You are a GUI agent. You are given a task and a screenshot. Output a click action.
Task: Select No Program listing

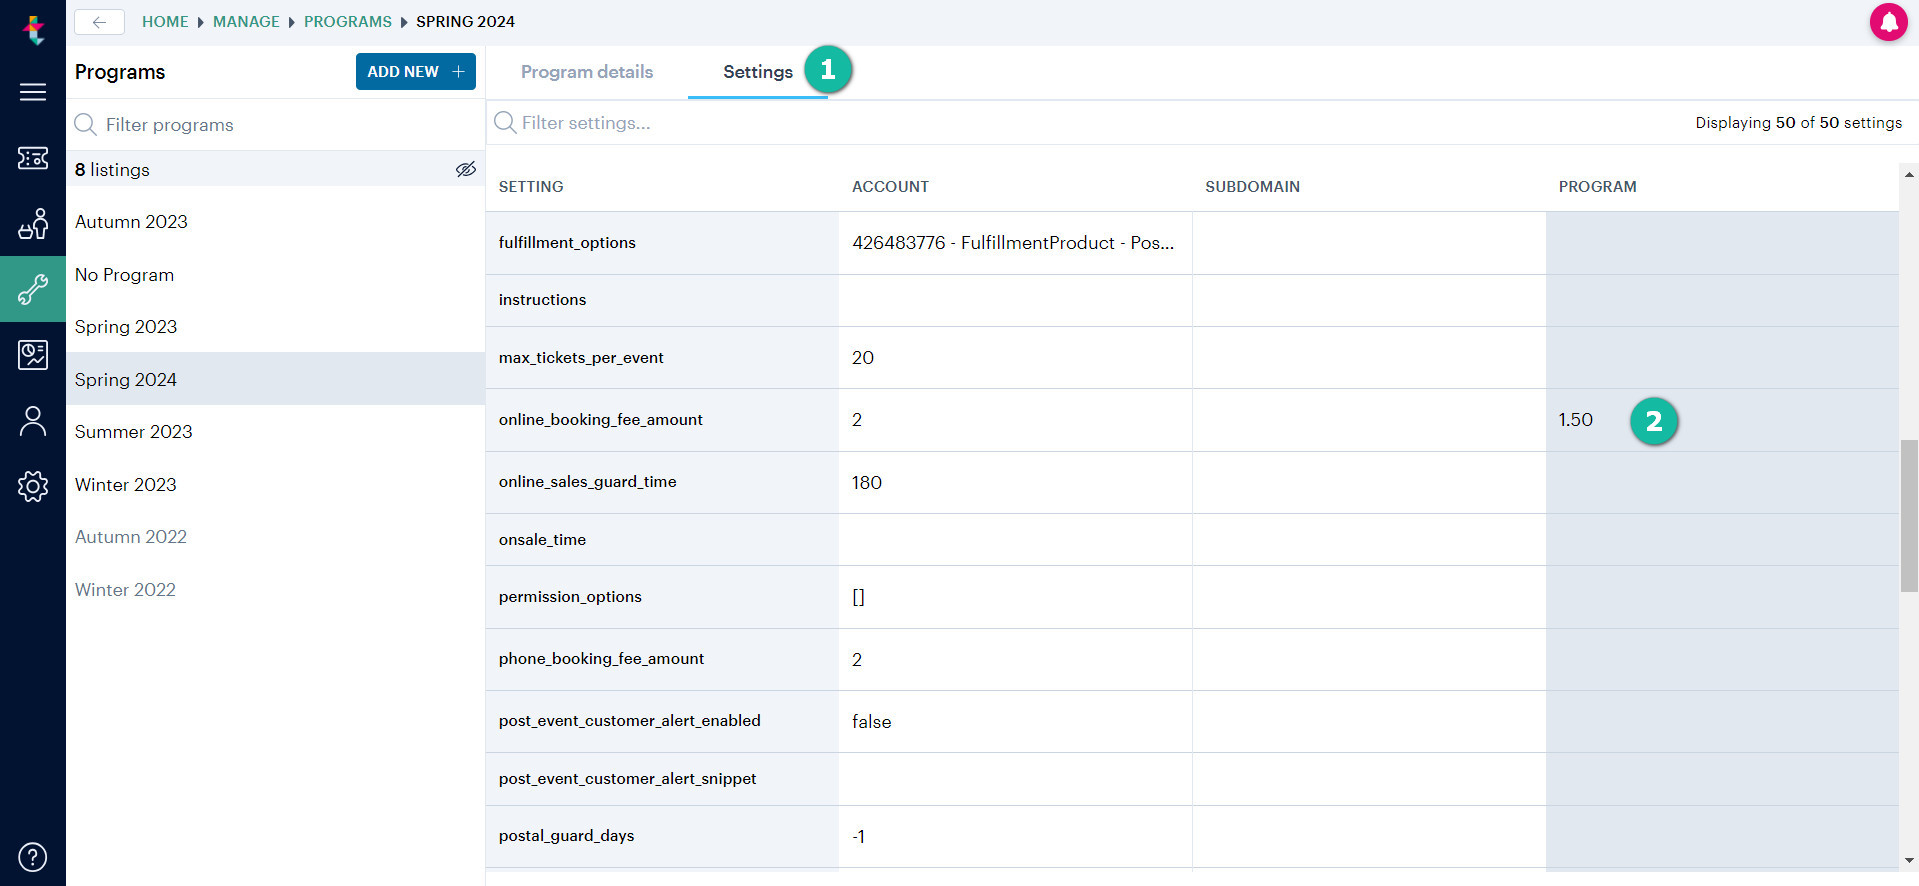coord(276,274)
